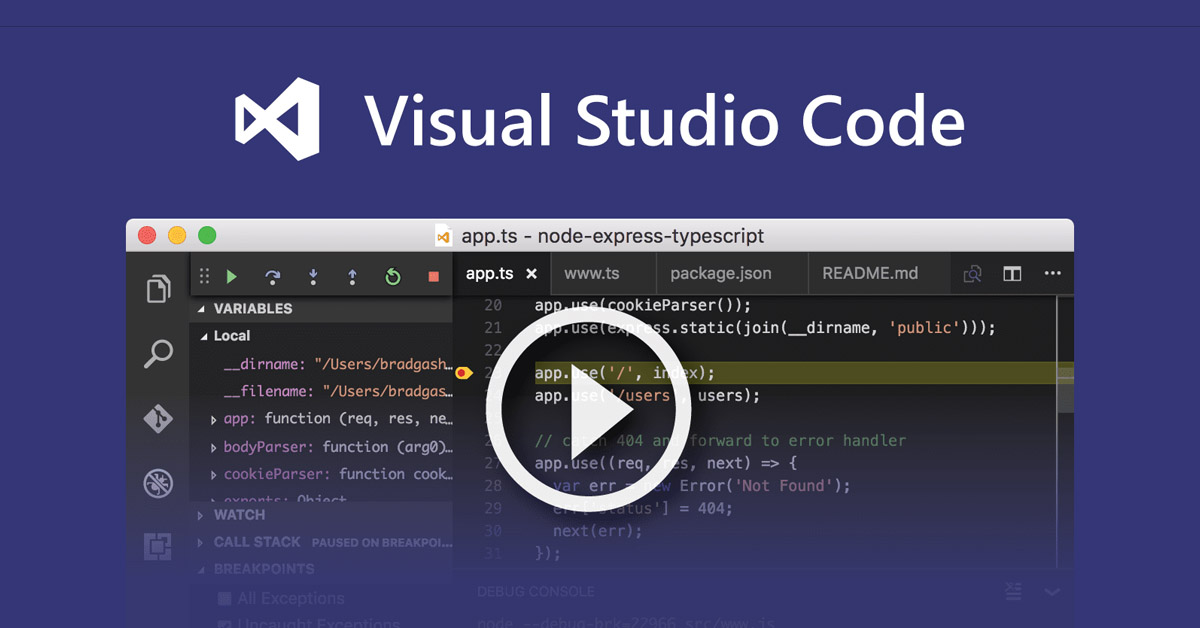Screen dimensions: 1200x628
Task: Click line number 30 in gutter
Action: (493, 531)
